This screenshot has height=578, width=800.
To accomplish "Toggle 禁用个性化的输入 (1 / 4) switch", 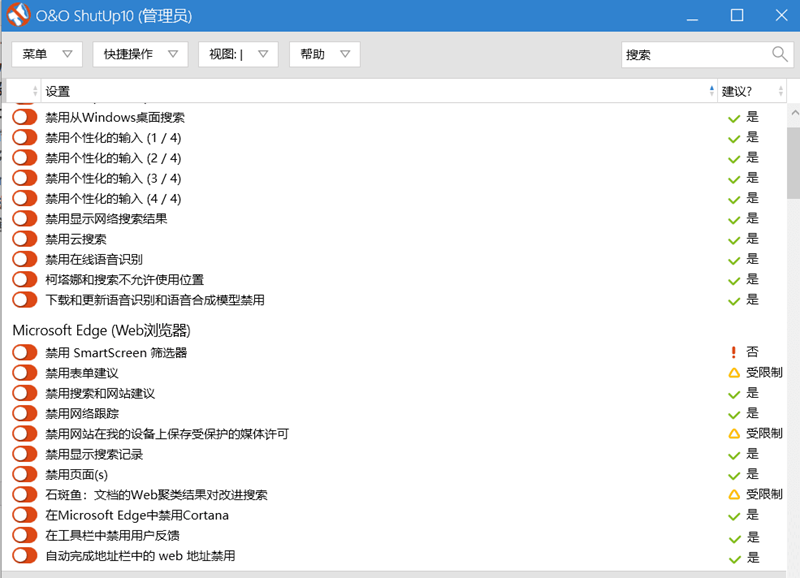I will click(x=24, y=138).
